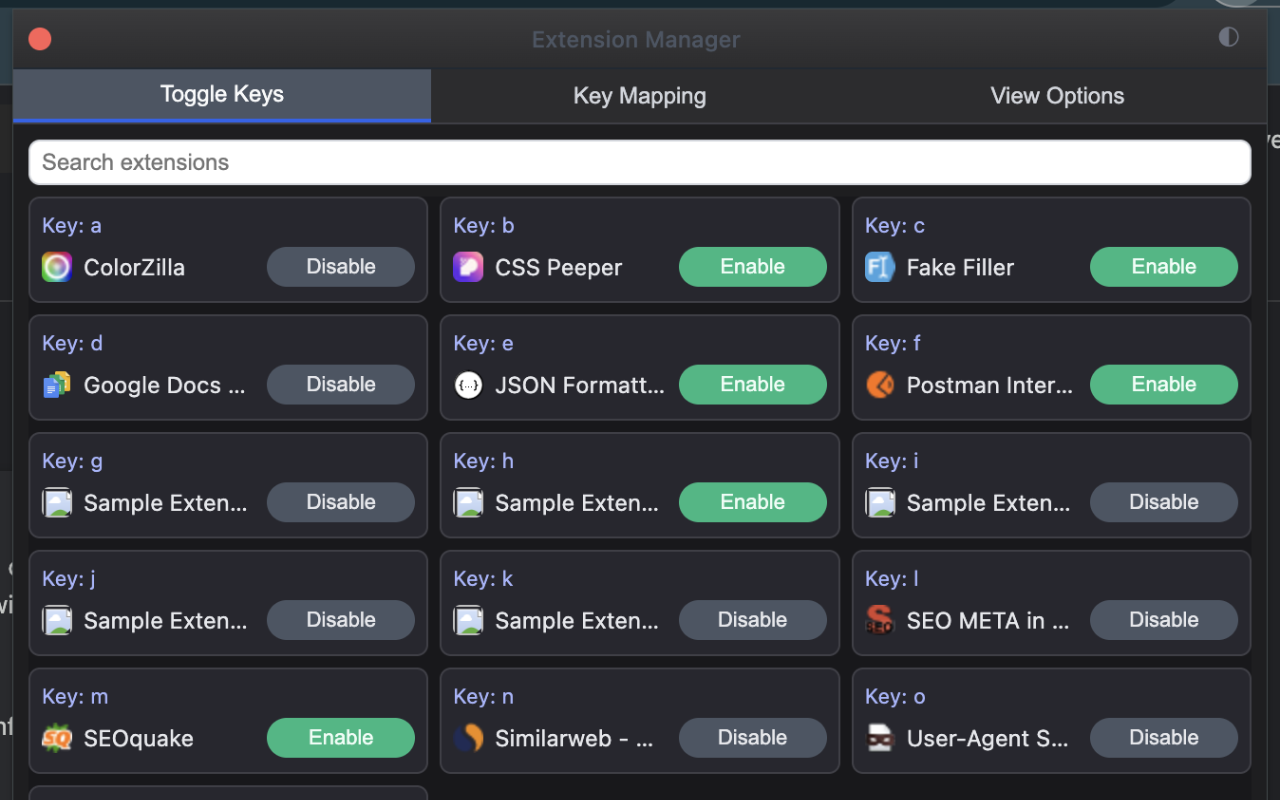The height and width of the screenshot is (800, 1280).
Task: Open the View Options tab
Action: point(1057,96)
